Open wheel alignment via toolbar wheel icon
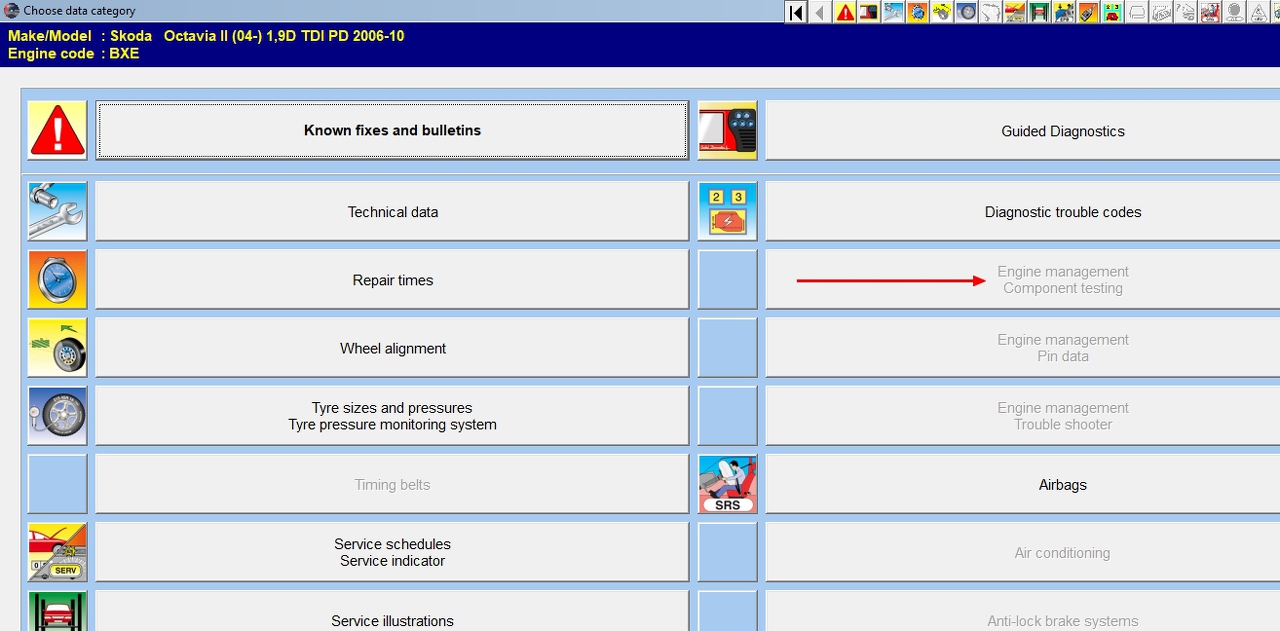Image resolution: width=1280 pixels, height=631 pixels. coord(942,12)
